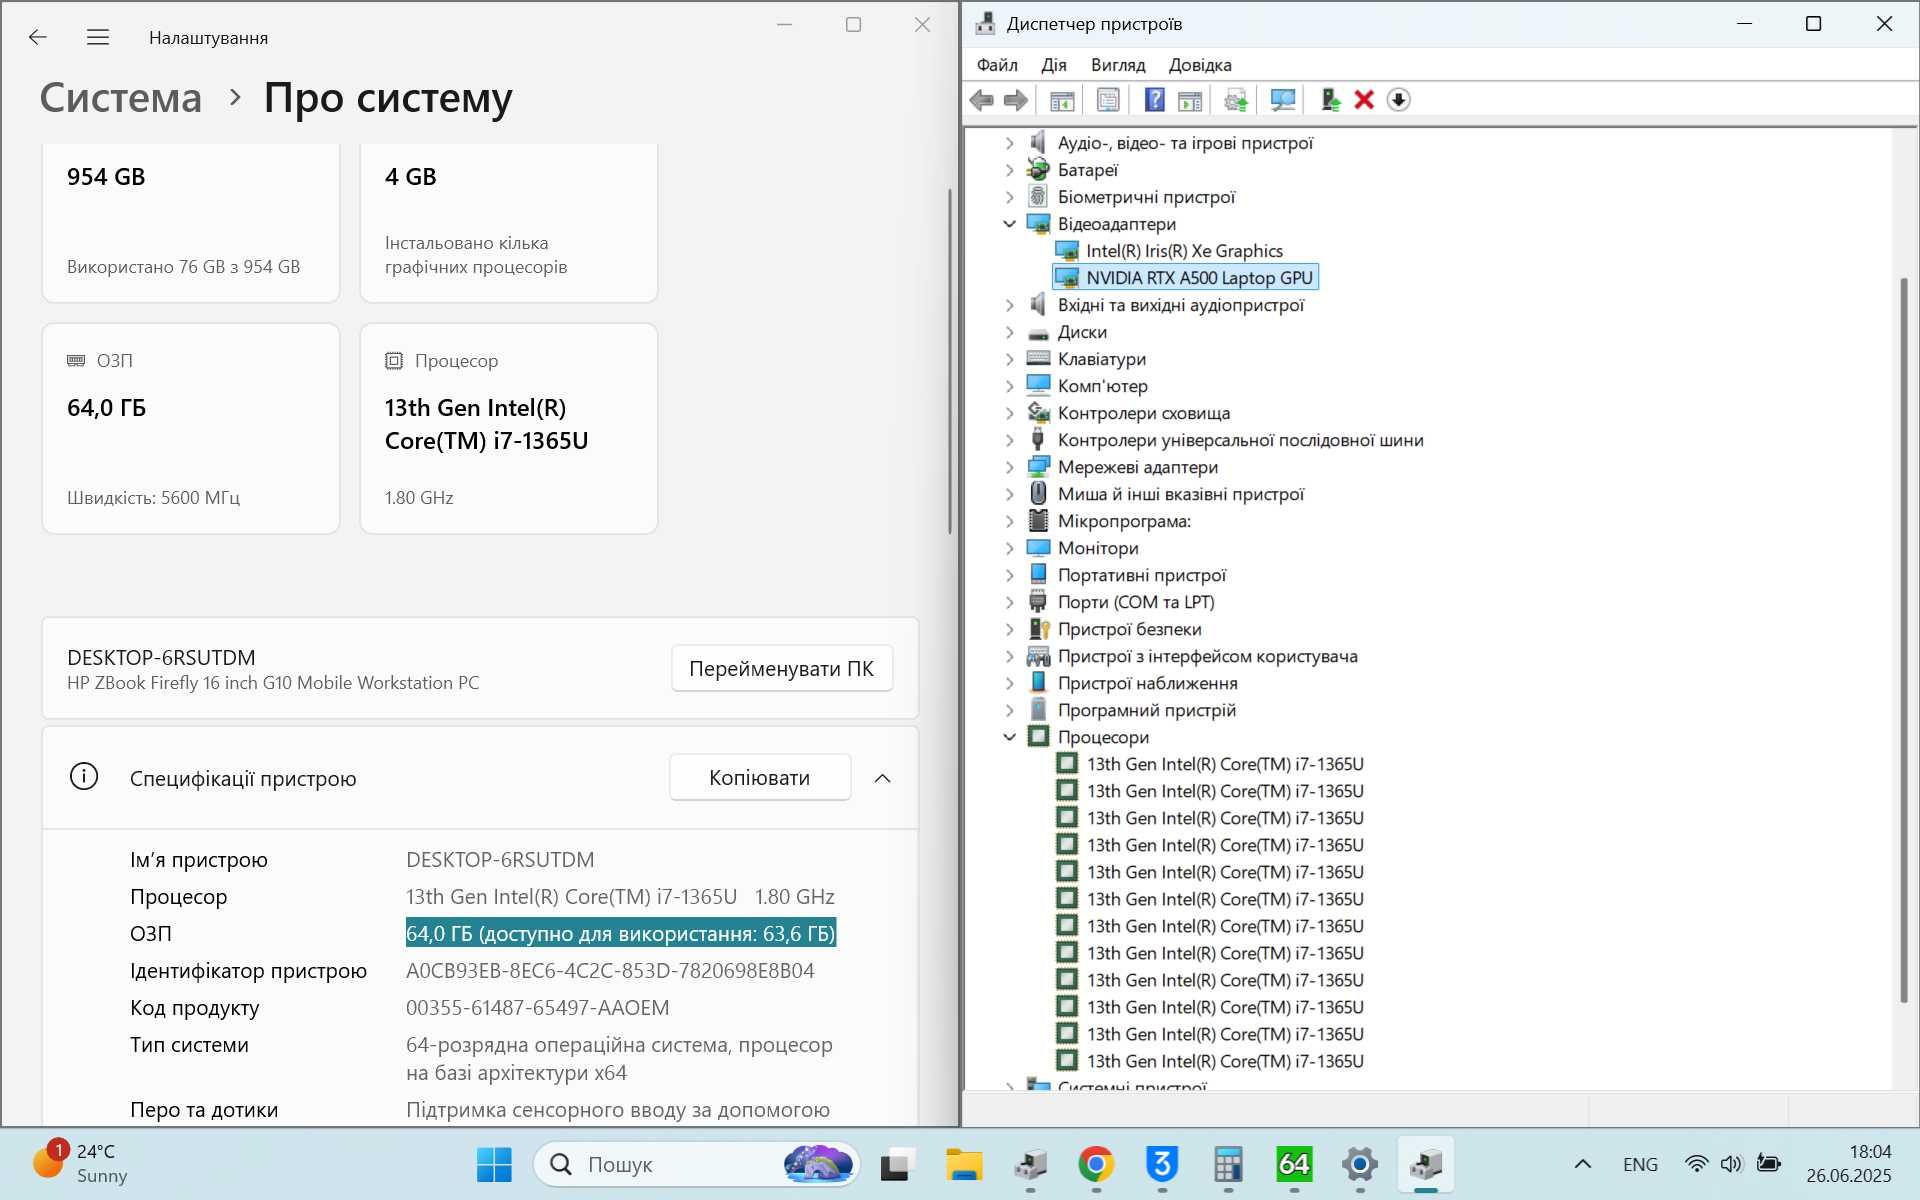
Task: Open Task View from the taskbar
Action: click(x=898, y=1164)
